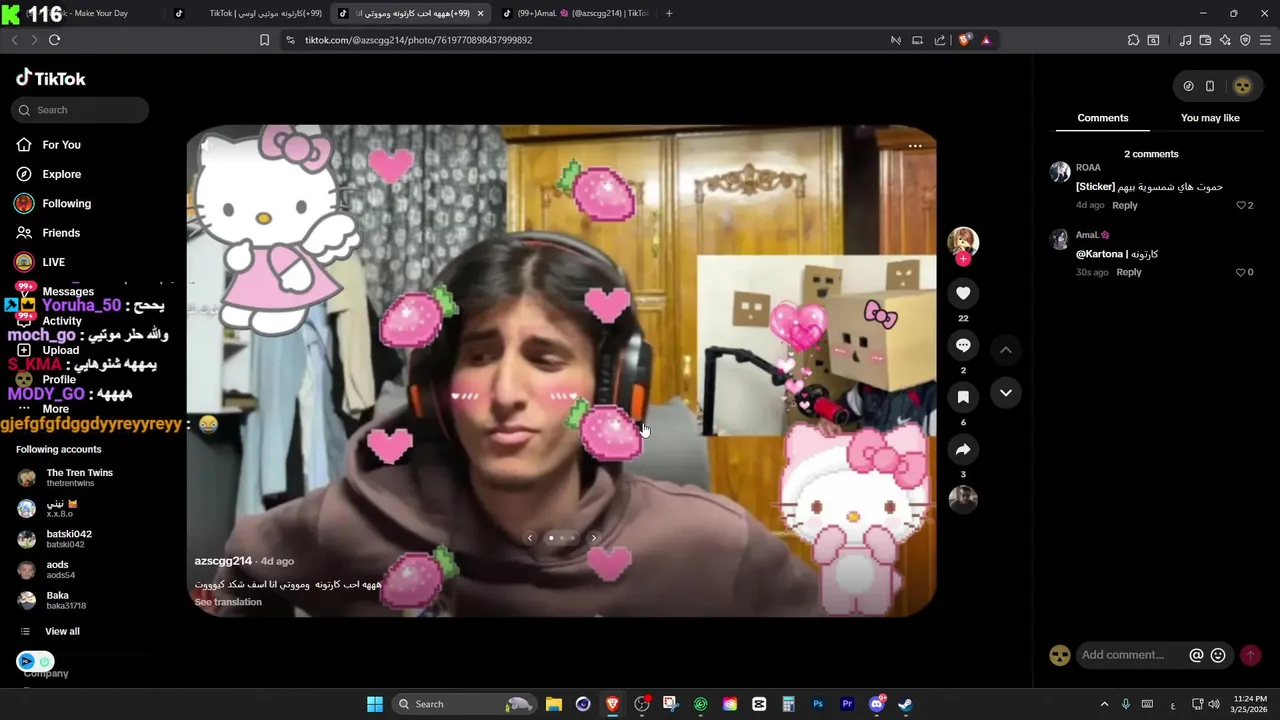Go to next post with the down chevron
The width and height of the screenshot is (1280, 720).
coord(1006,393)
